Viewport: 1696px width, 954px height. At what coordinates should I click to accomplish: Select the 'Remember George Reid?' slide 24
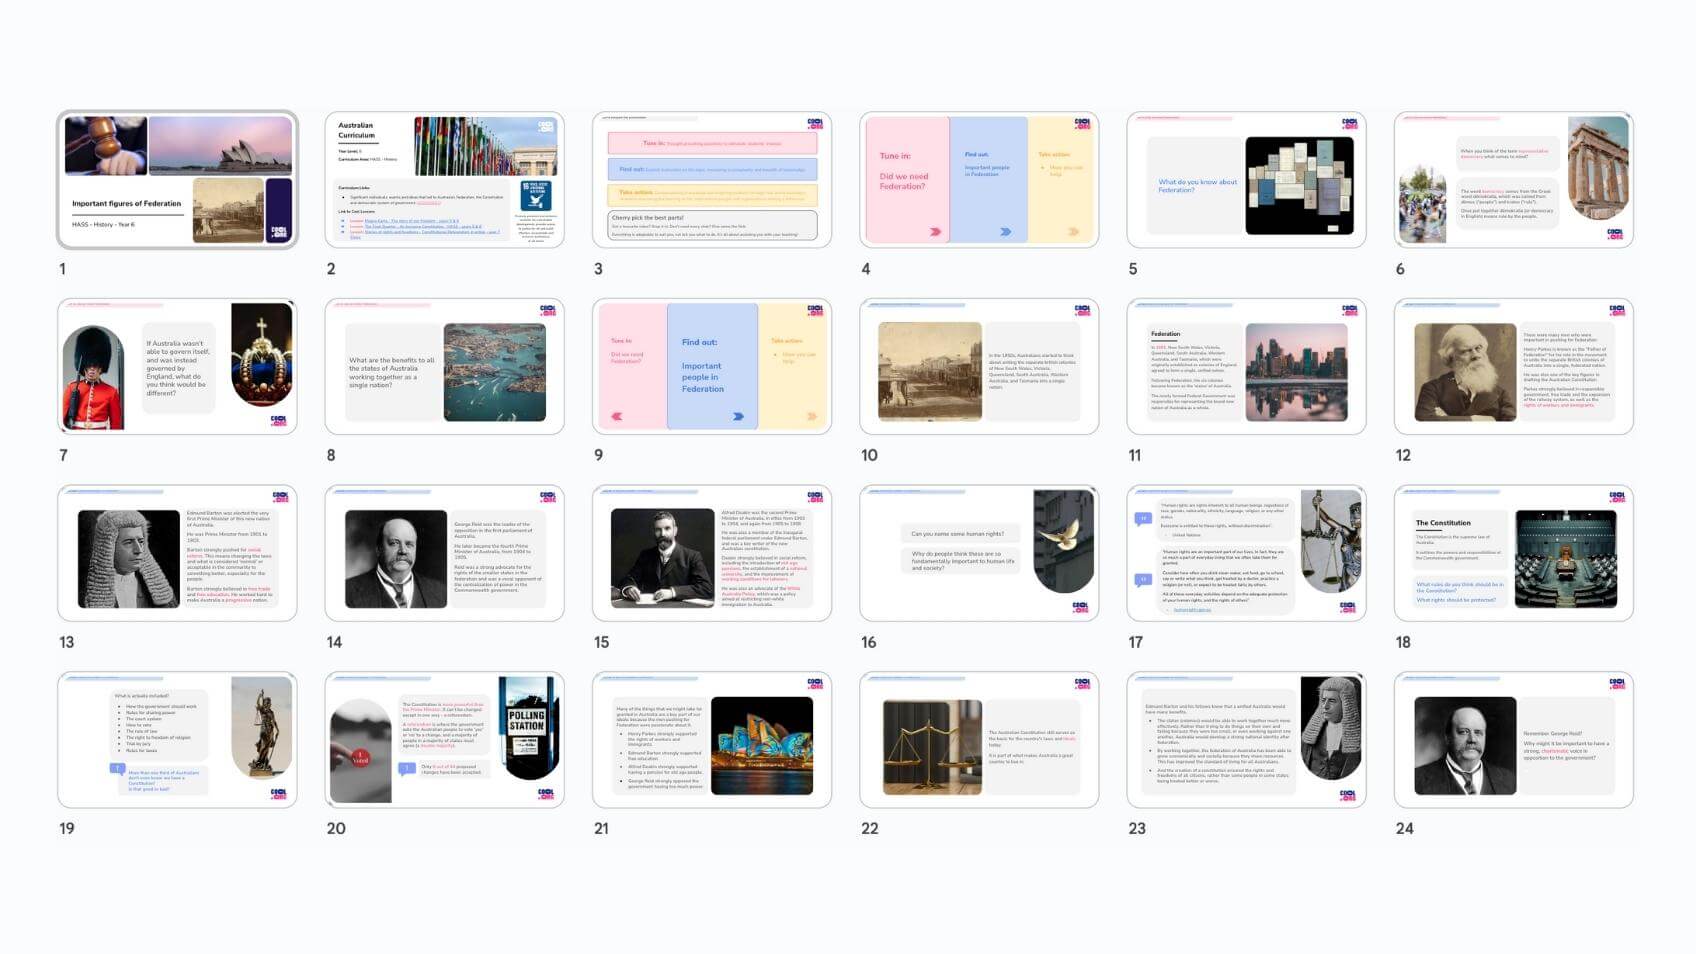coord(1513,740)
